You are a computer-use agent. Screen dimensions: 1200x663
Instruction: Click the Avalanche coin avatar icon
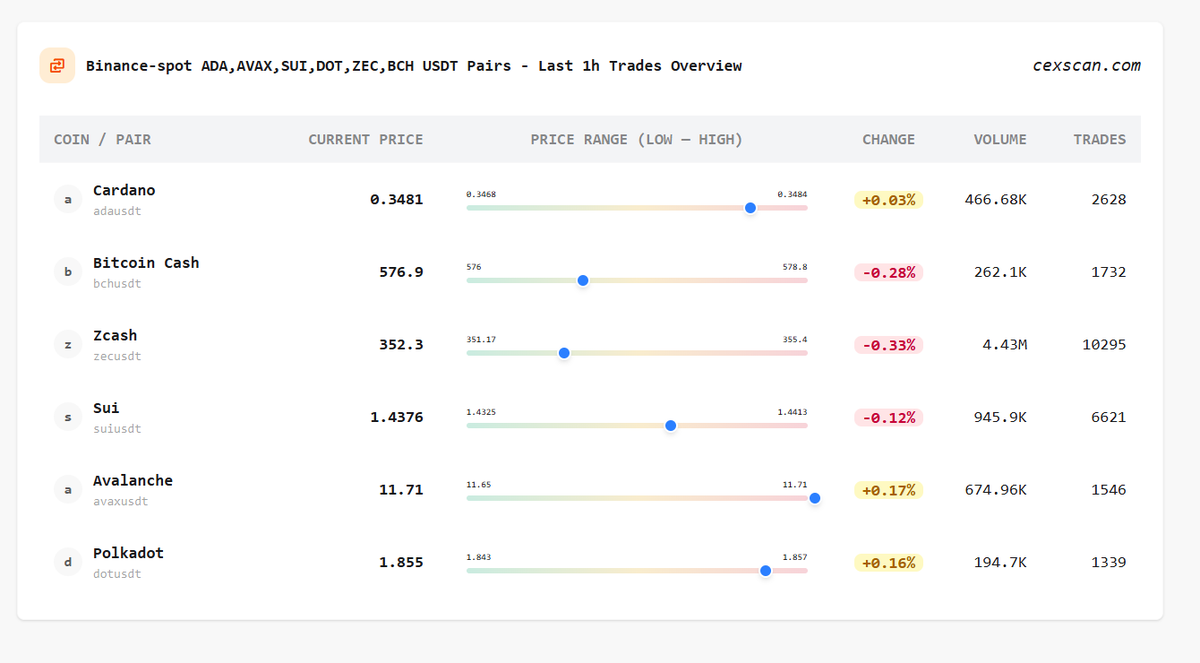pyautogui.click(x=68, y=490)
